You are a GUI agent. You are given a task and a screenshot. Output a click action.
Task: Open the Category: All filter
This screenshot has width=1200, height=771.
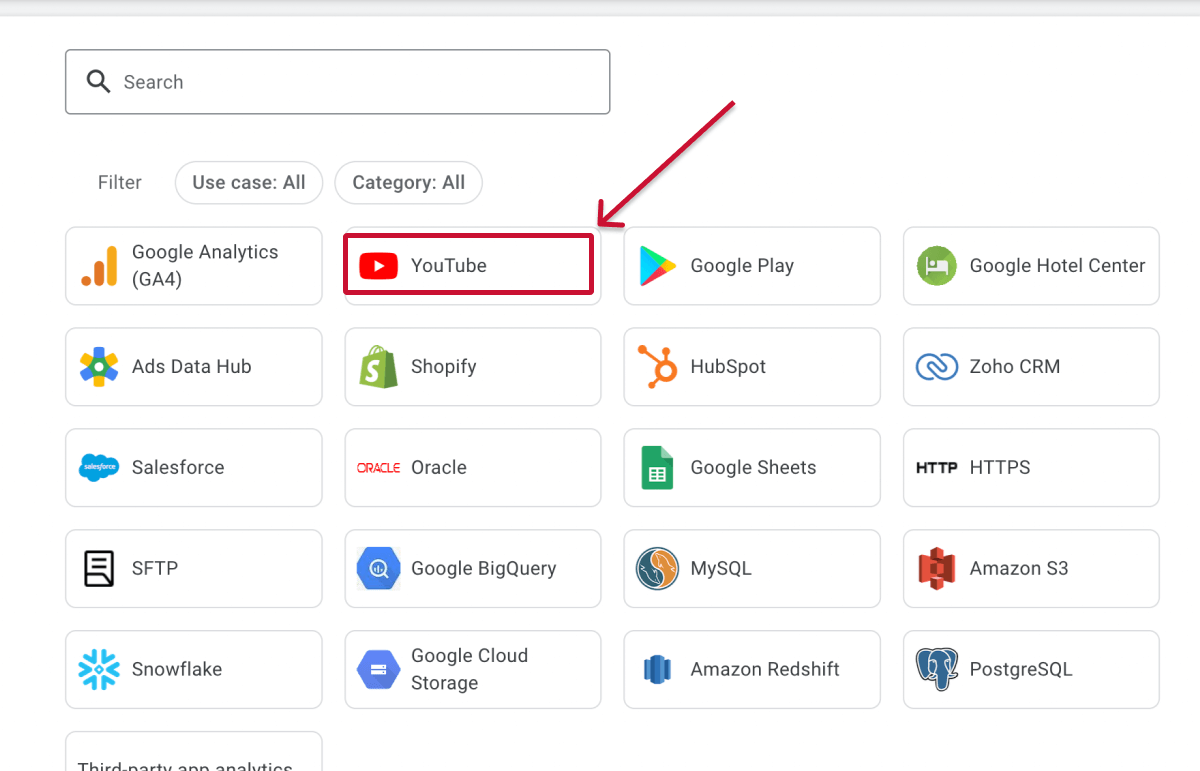click(408, 183)
